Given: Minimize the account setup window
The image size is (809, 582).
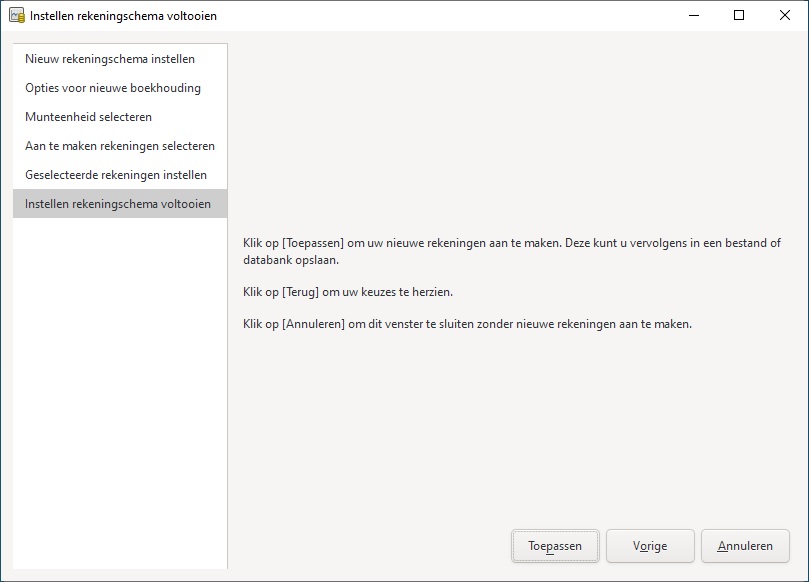Looking at the screenshot, I should point(692,15).
